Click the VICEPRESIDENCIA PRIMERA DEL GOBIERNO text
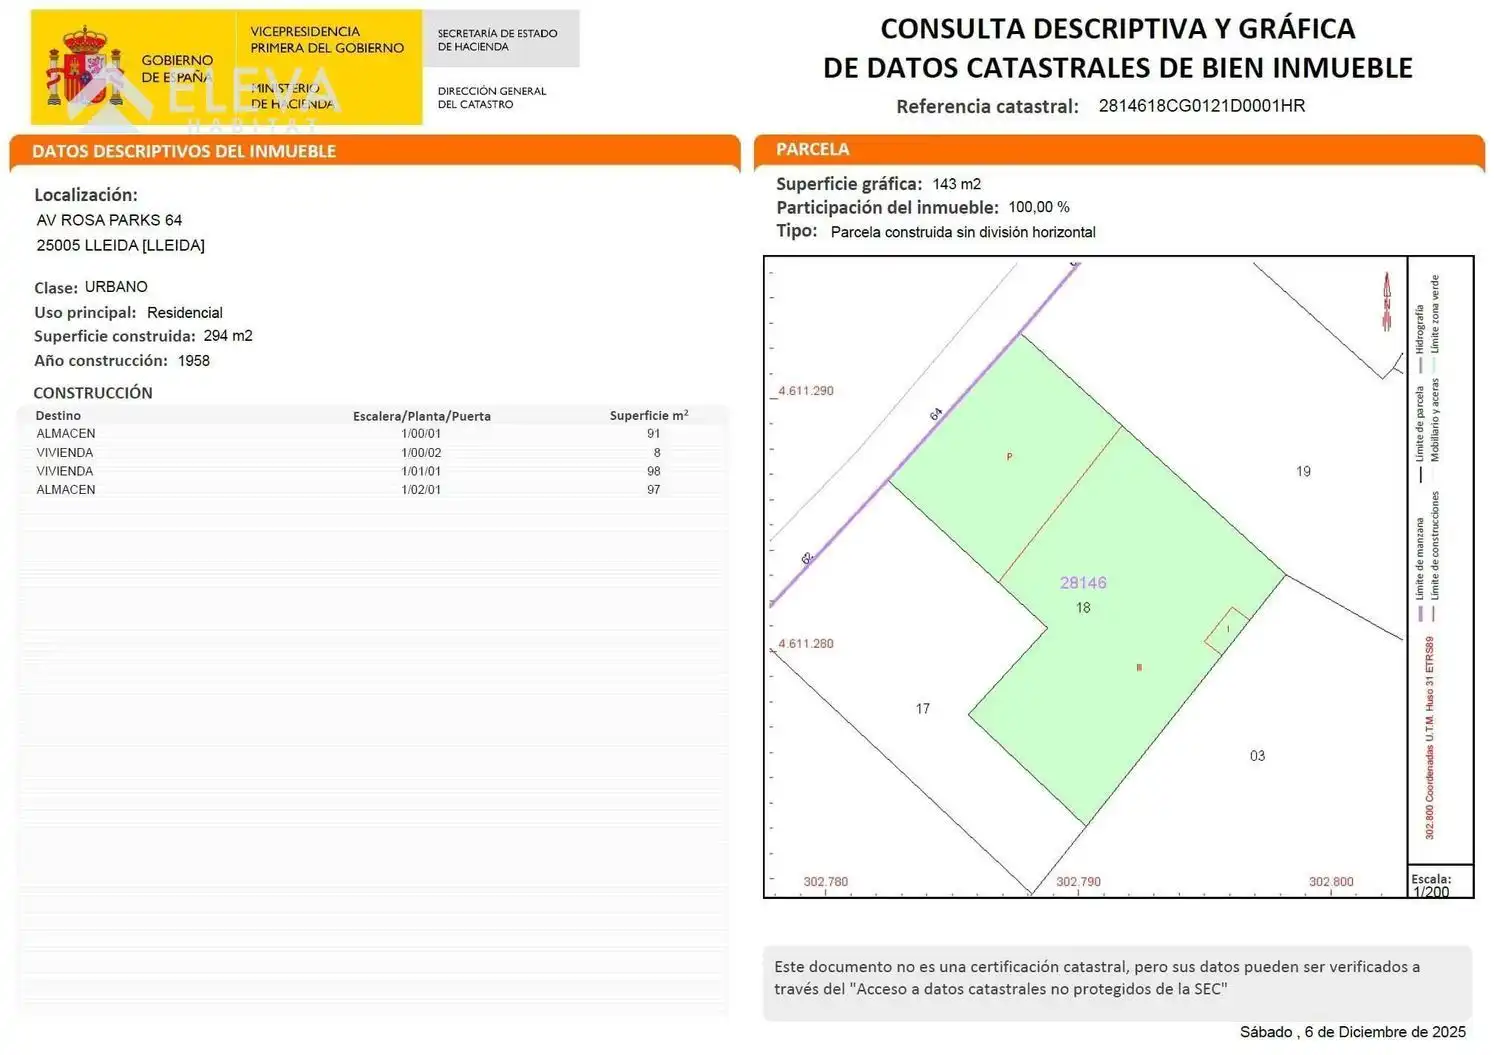This screenshot has height=1055, width=1500. [x=327, y=40]
